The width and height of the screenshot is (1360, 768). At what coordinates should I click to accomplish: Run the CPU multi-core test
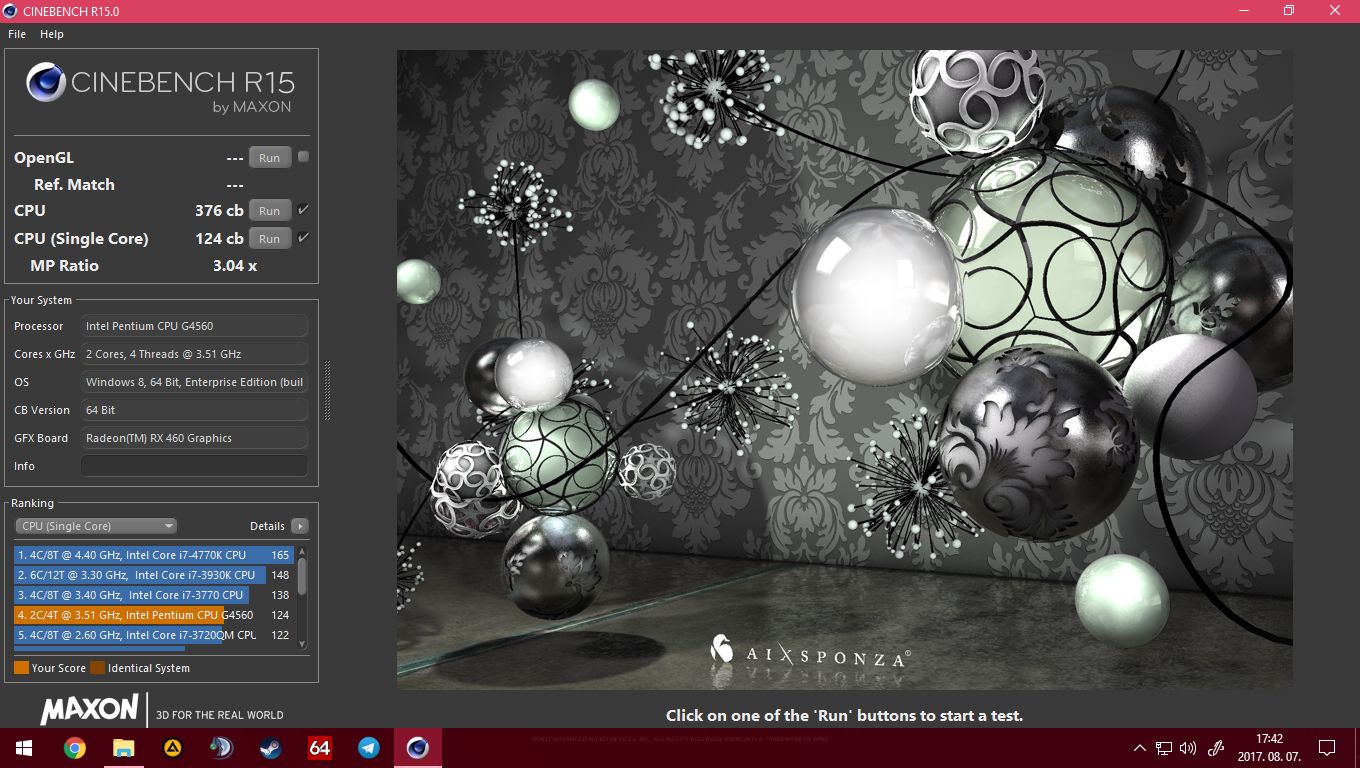point(270,211)
